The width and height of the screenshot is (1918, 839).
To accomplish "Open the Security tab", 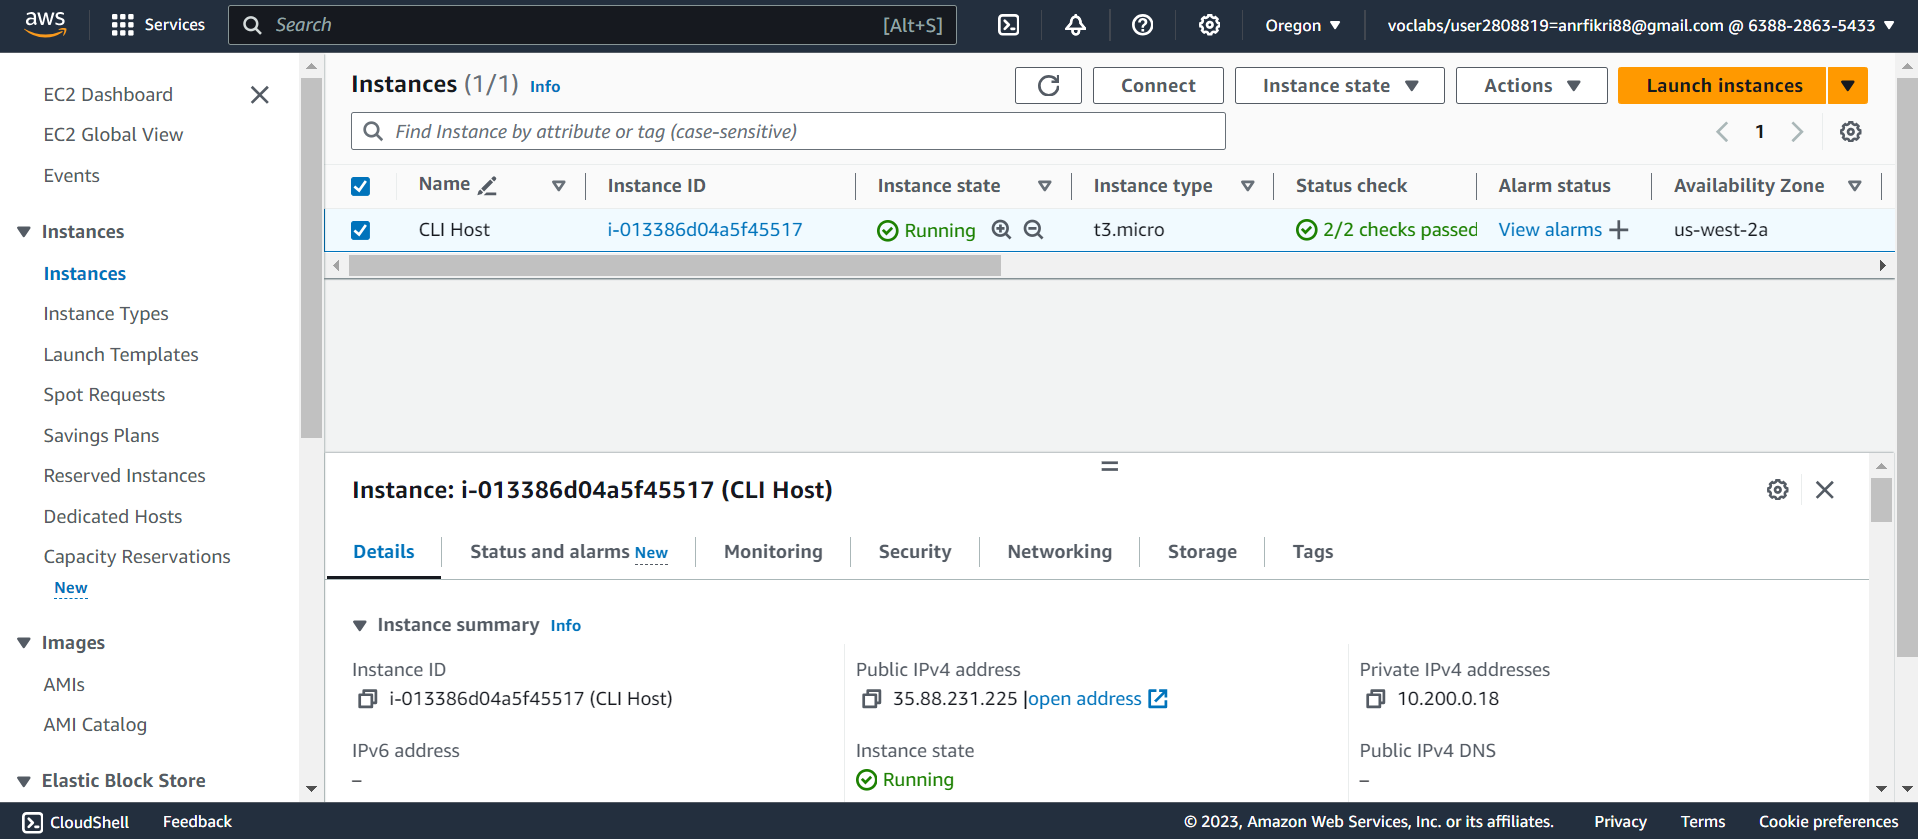I will pos(914,552).
